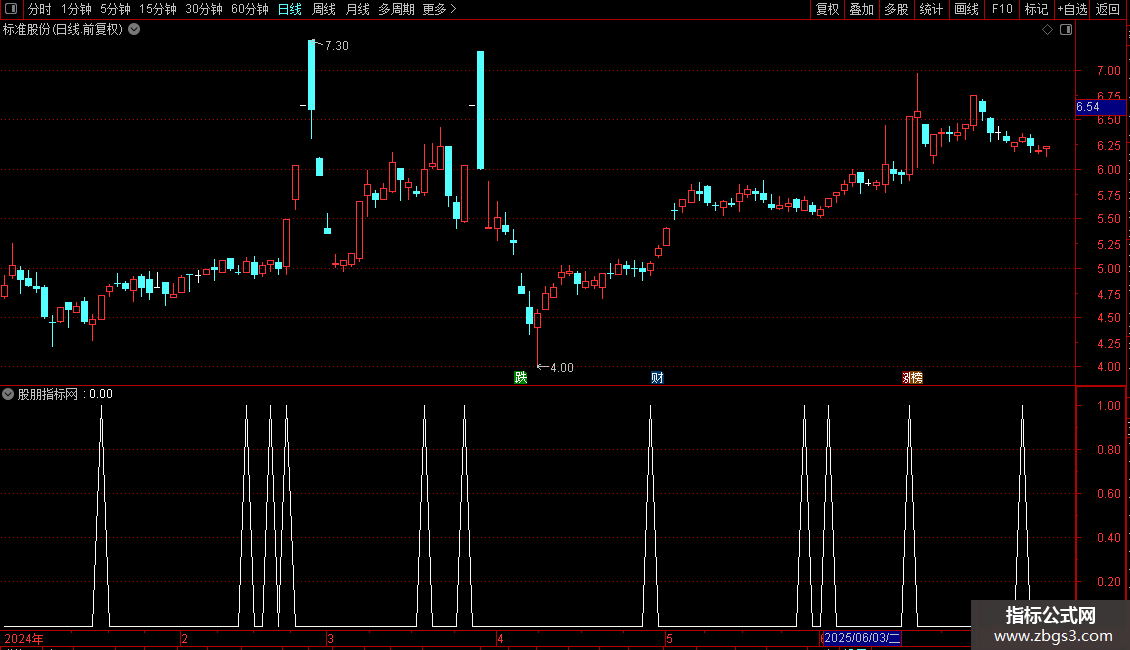The width and height of the screenshot is (1130, 650).
Task: Switch to 周线 weekly period
Action: [324, 9]
